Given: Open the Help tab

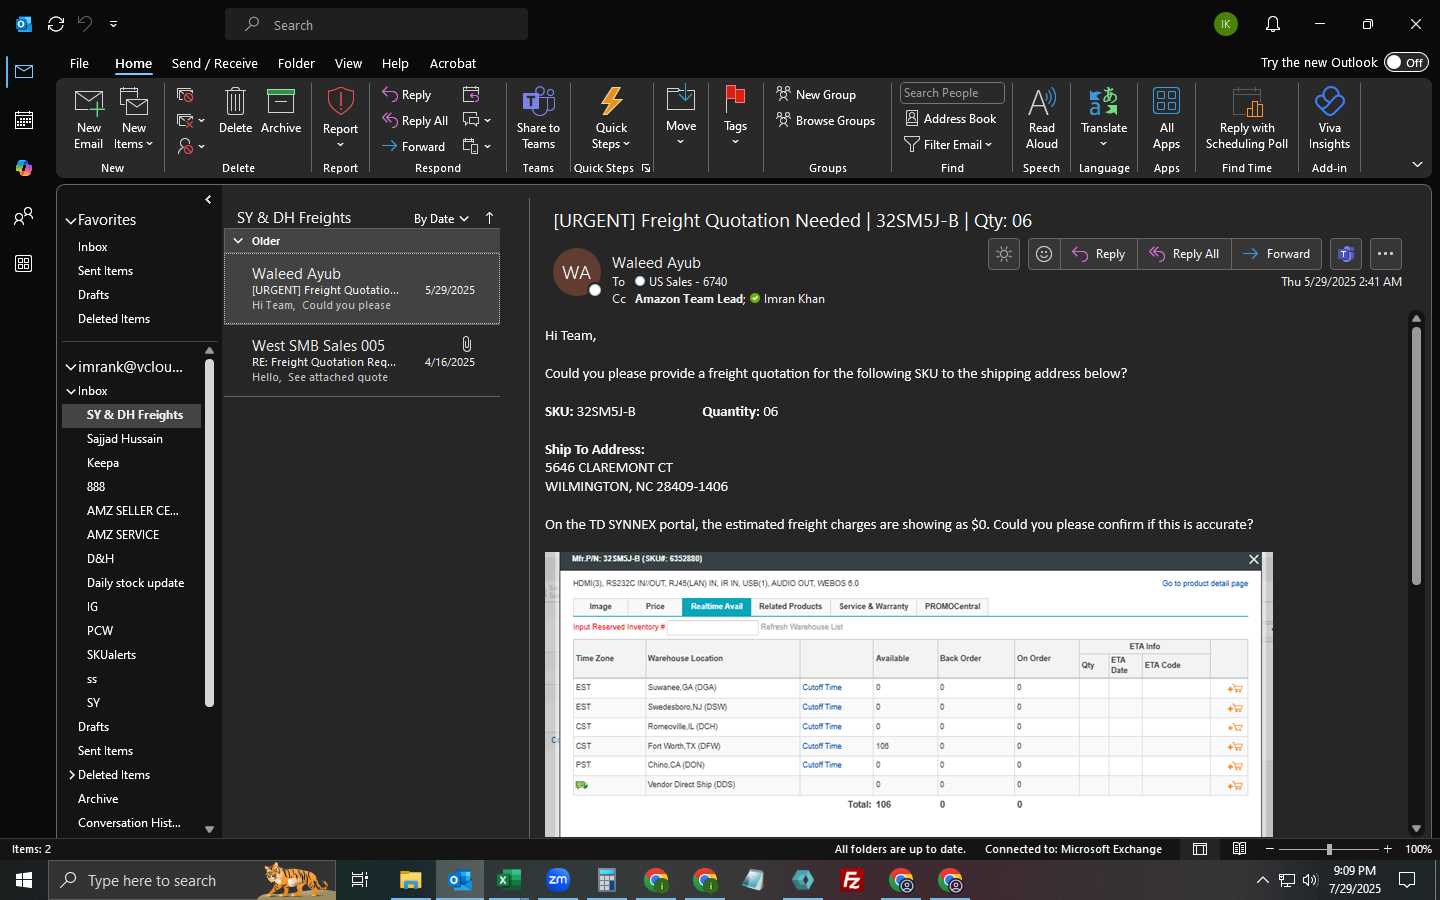Looking at the screenshot, I should (x=395, y=63).
